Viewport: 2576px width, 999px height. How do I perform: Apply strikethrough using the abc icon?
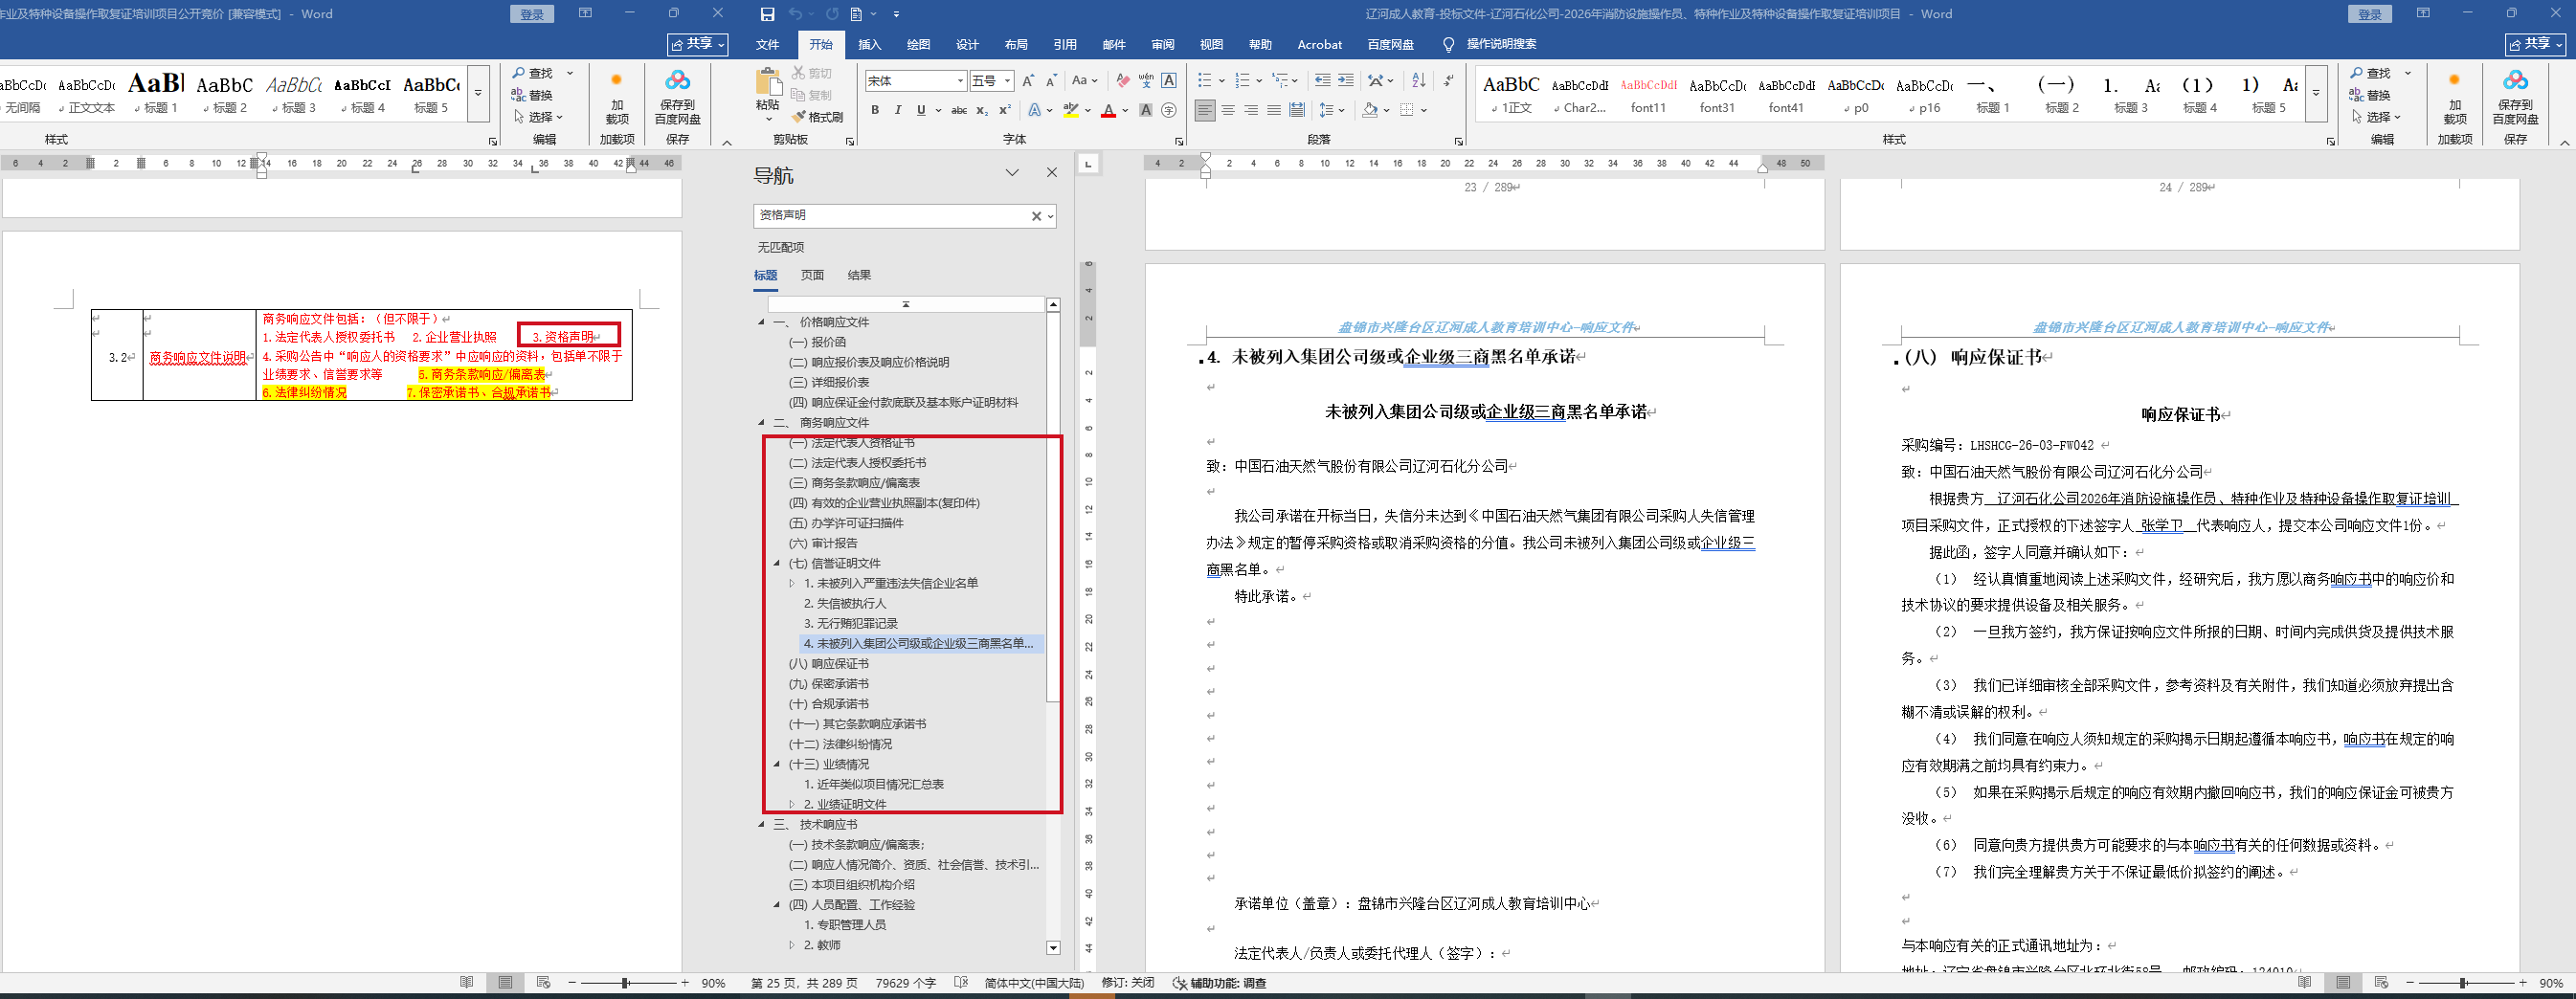[x=959, y=110]
